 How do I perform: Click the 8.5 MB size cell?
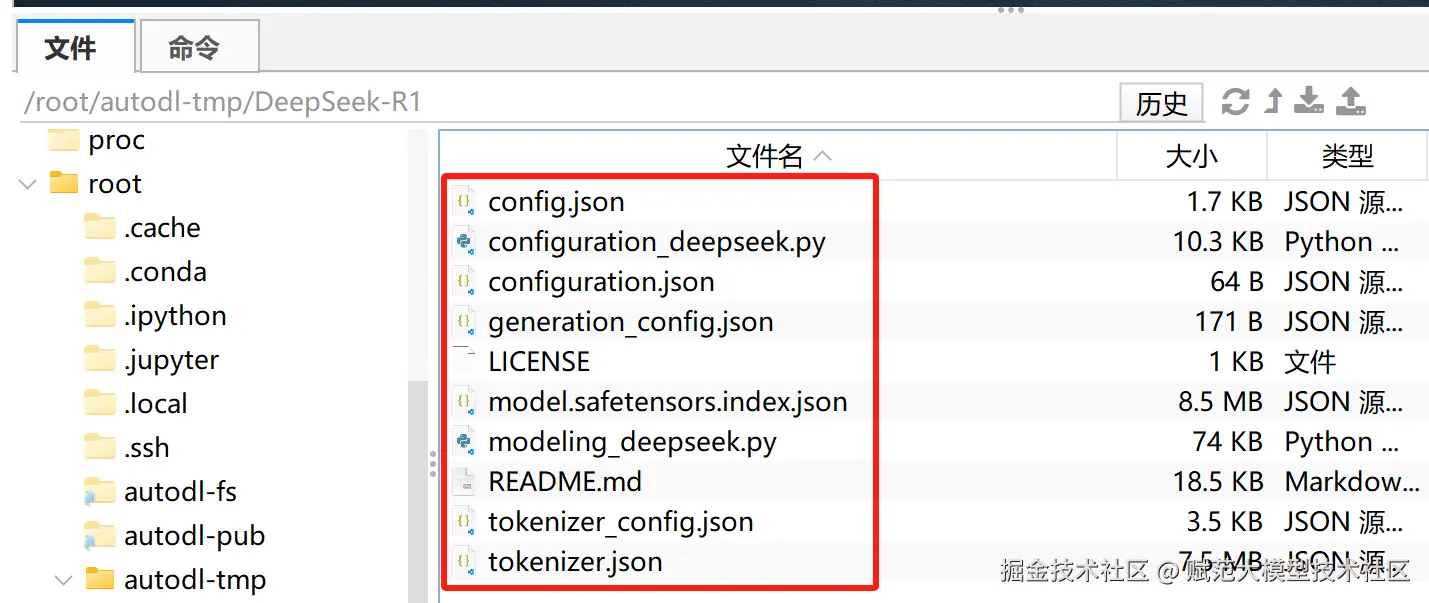click(1220, 402)
